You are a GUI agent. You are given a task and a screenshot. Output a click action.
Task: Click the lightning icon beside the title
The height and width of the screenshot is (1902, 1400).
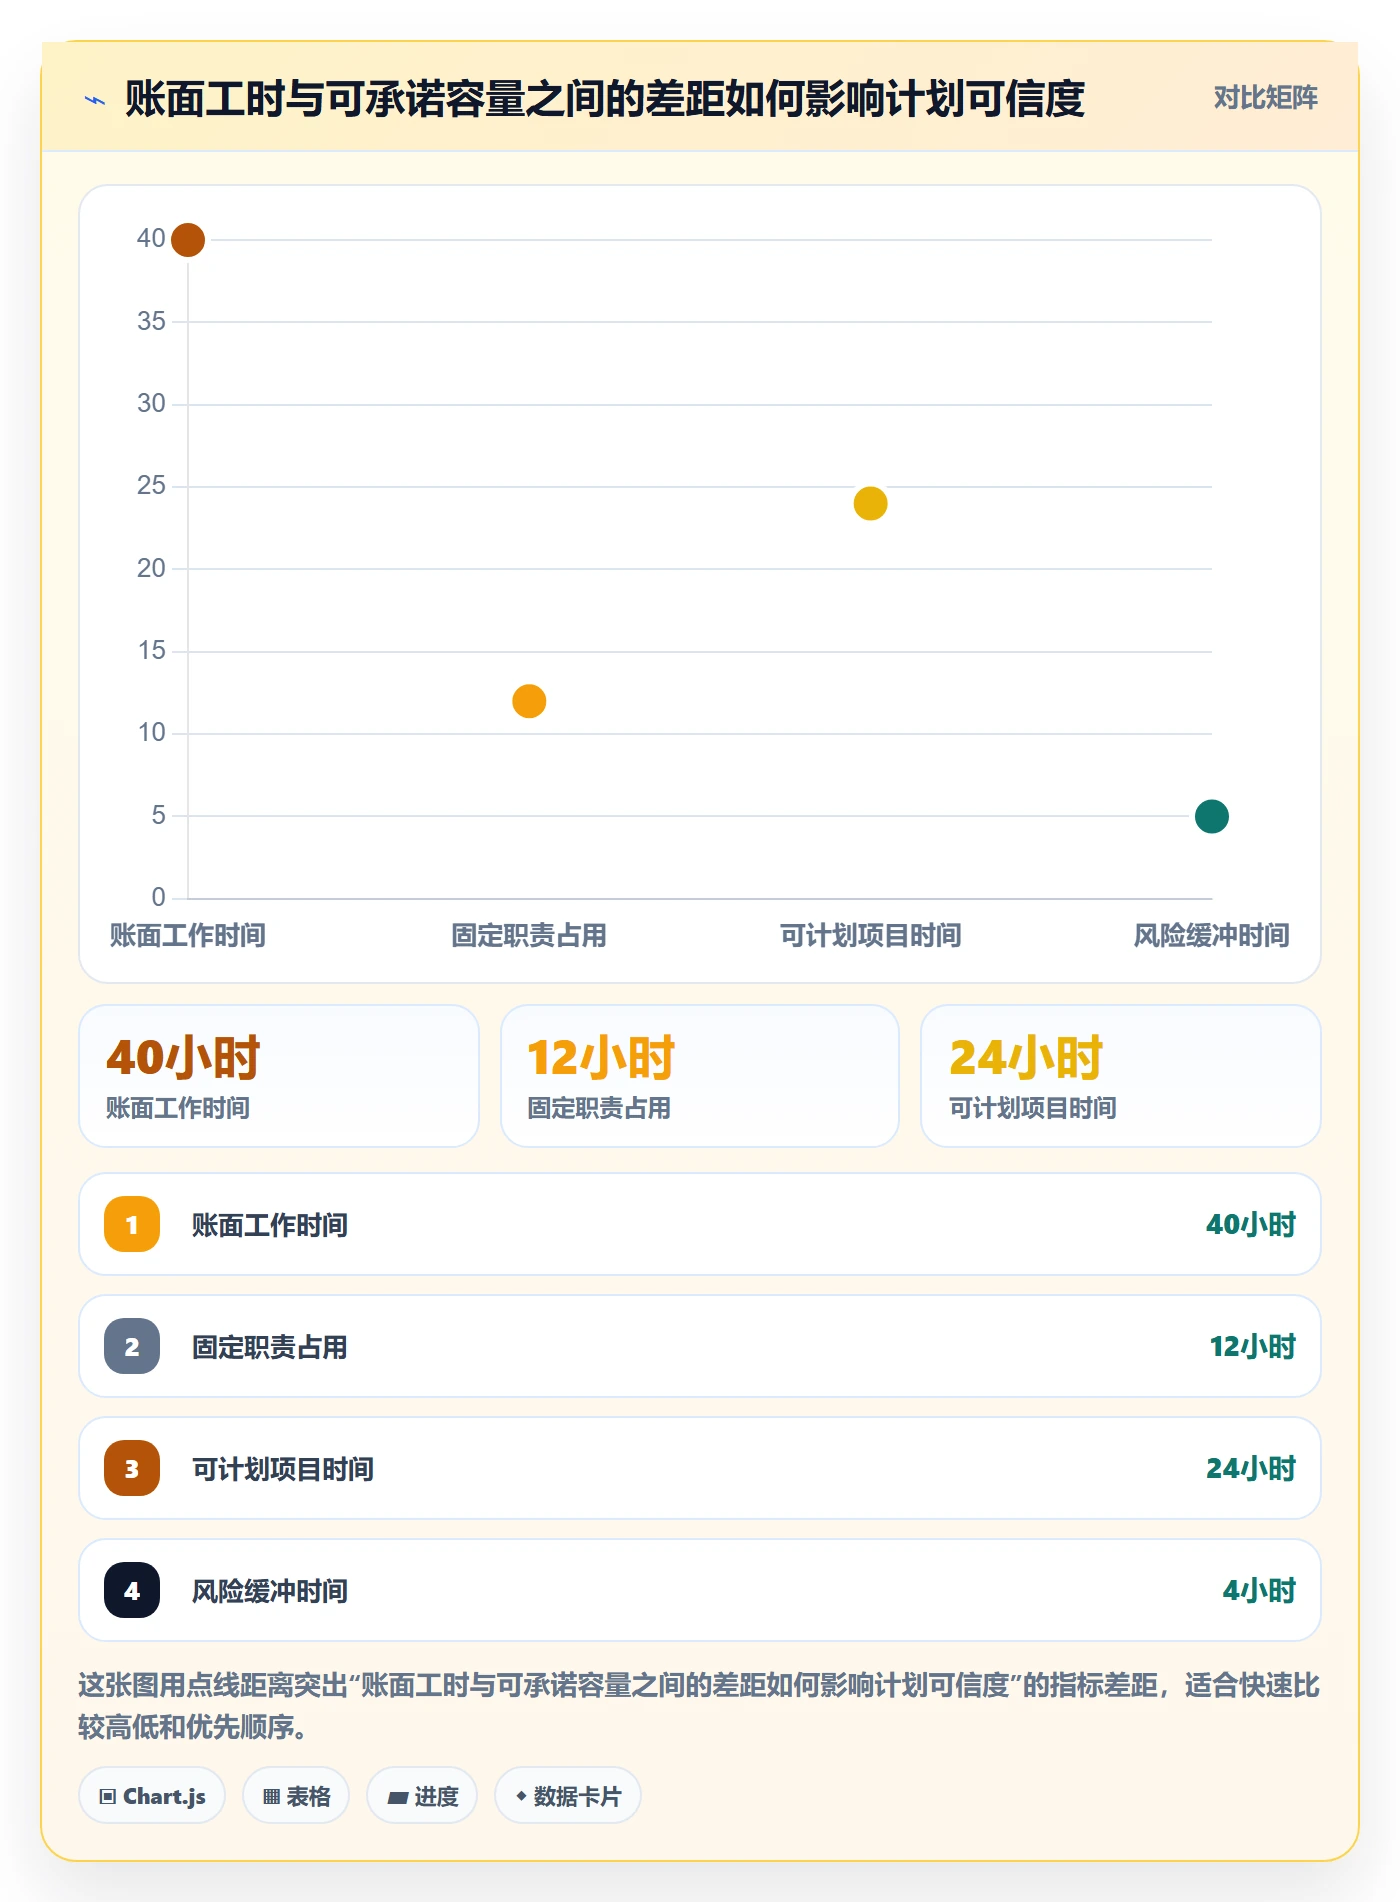95,100
